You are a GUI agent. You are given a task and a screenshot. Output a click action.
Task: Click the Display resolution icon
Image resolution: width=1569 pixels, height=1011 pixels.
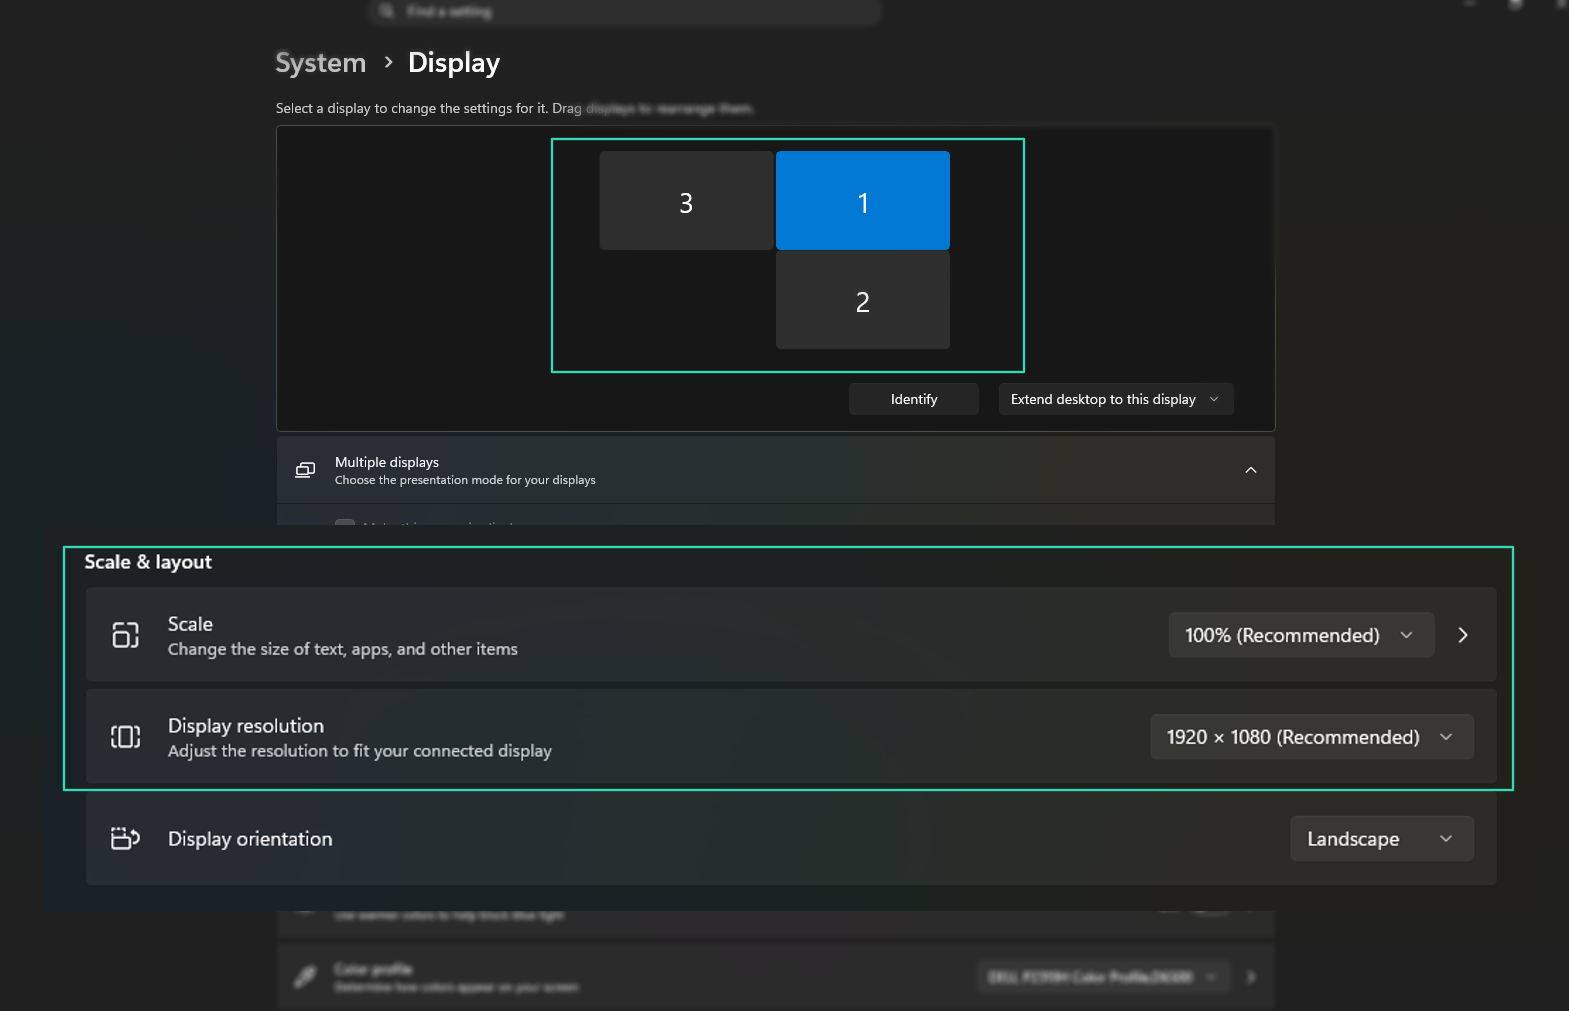click(x=125, y=737)
